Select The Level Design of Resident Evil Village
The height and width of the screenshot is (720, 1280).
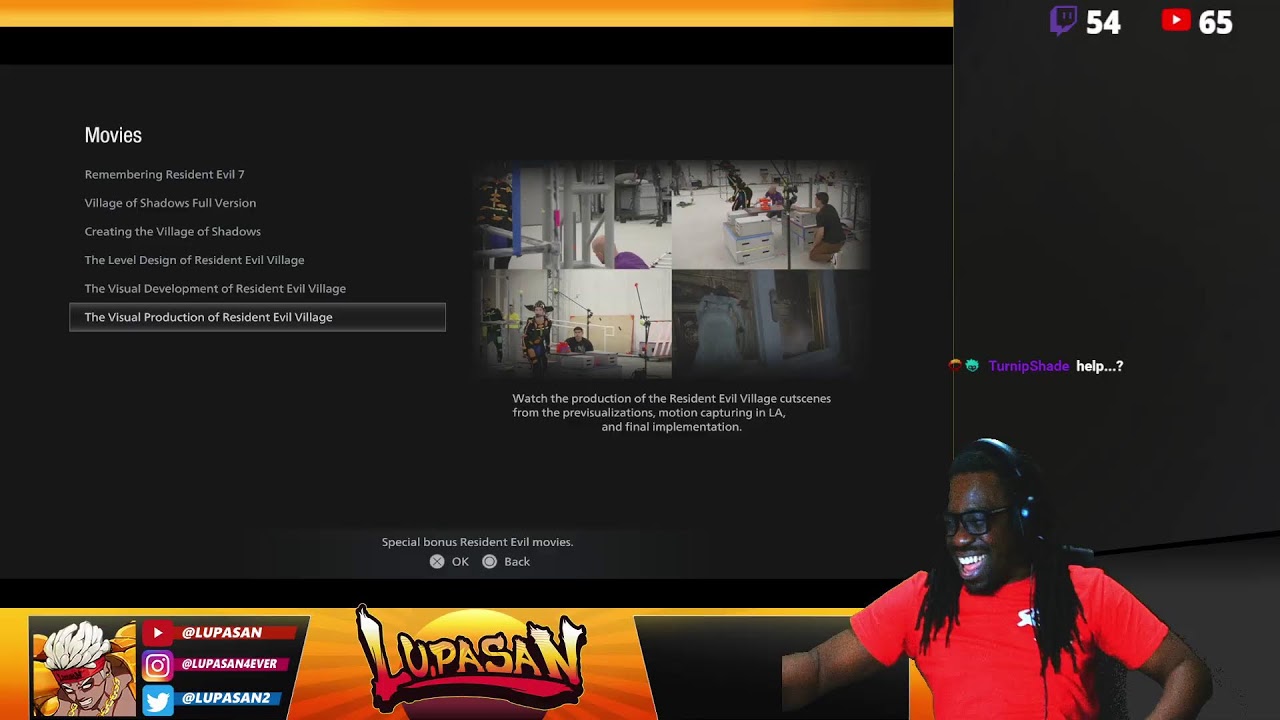coord(194,260)
